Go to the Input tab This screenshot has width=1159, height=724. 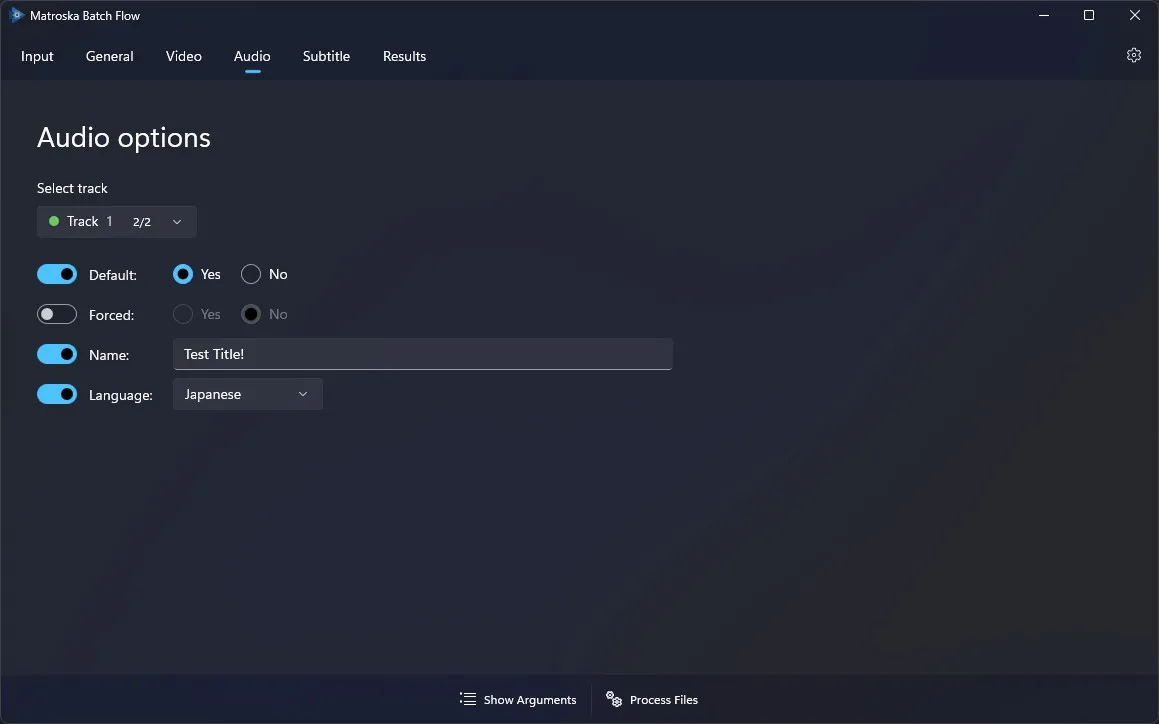pyautogui.click(x=37, y=56)
